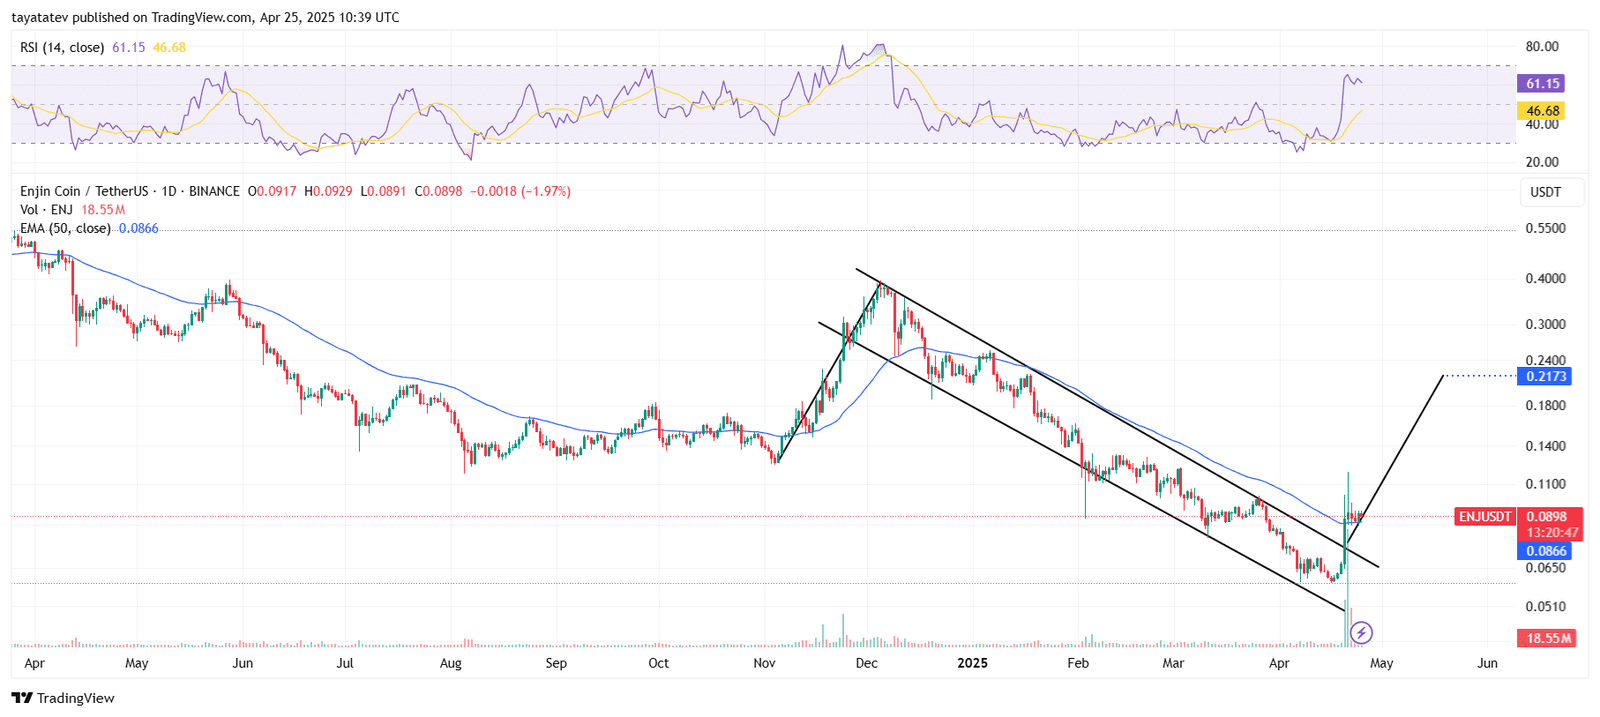
Task: Click the 0.4000 price axis label
Action: [1545, 279]
